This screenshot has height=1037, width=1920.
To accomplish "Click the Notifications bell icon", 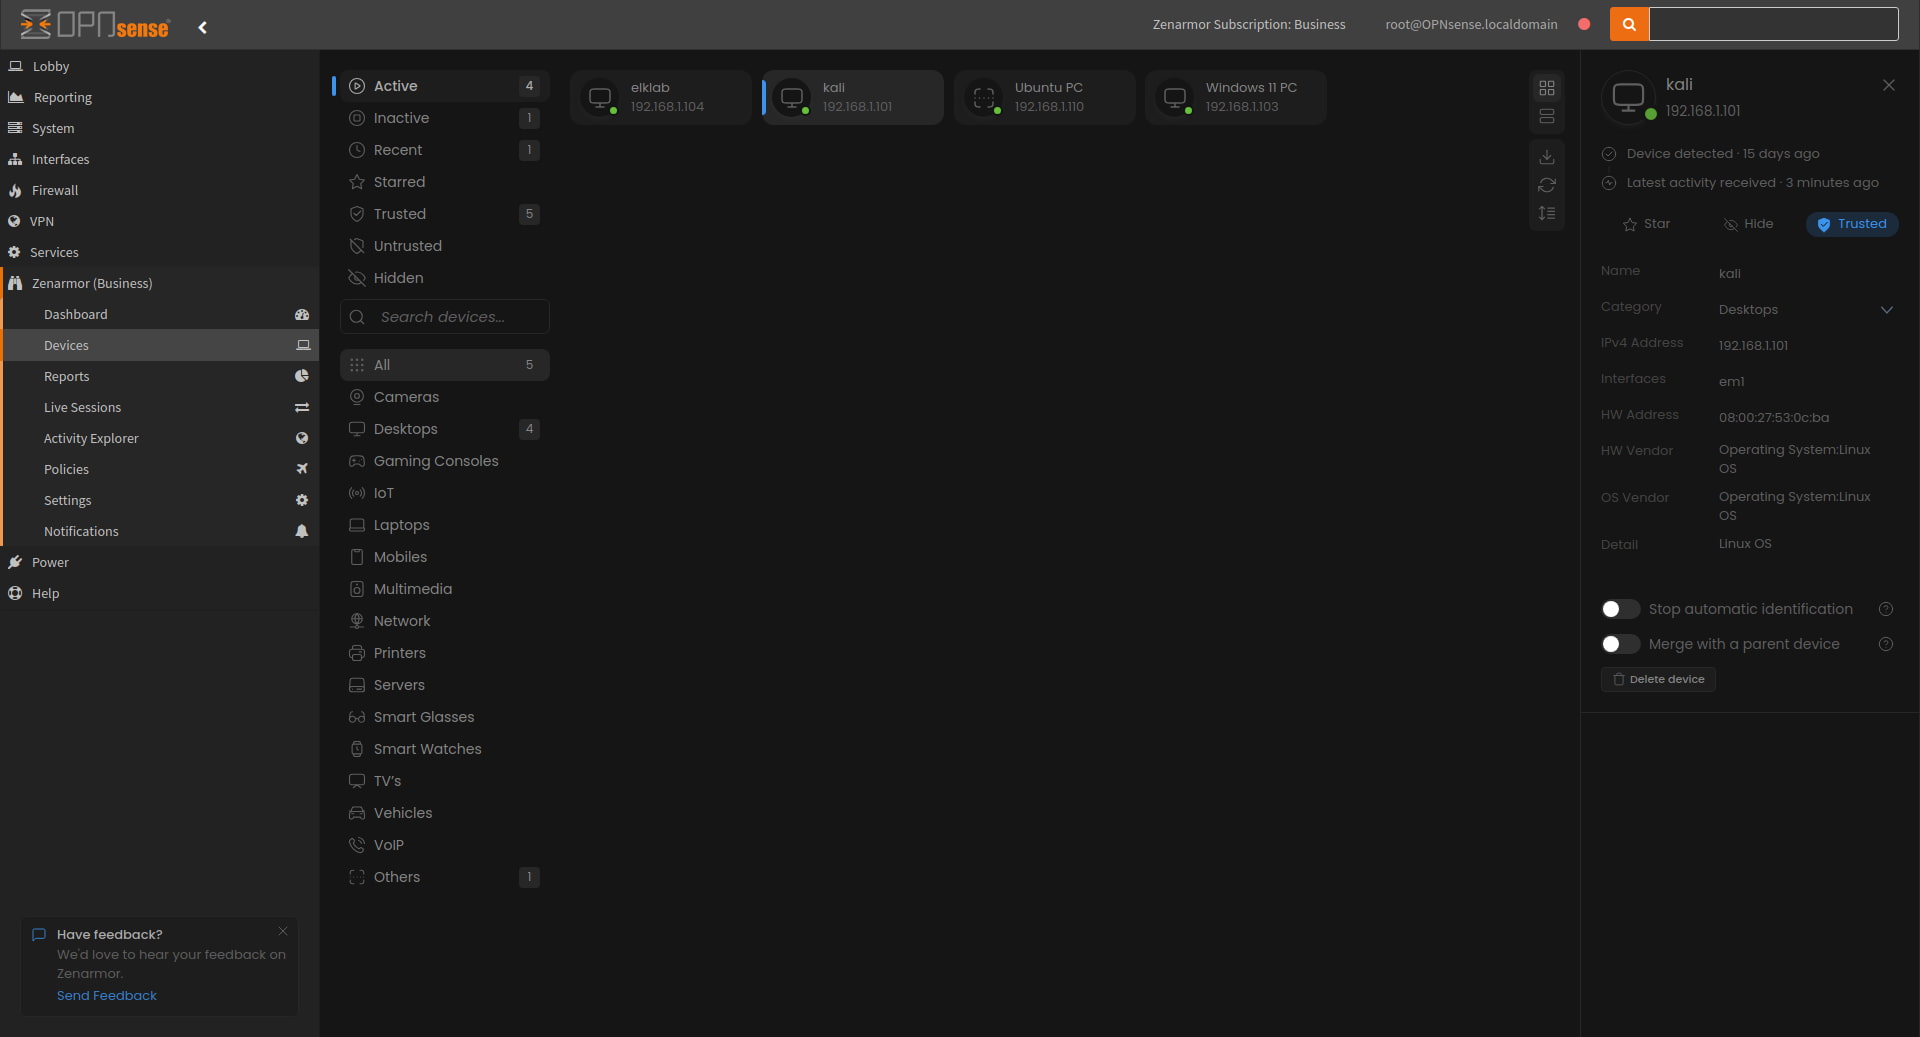I will point(302,531).
